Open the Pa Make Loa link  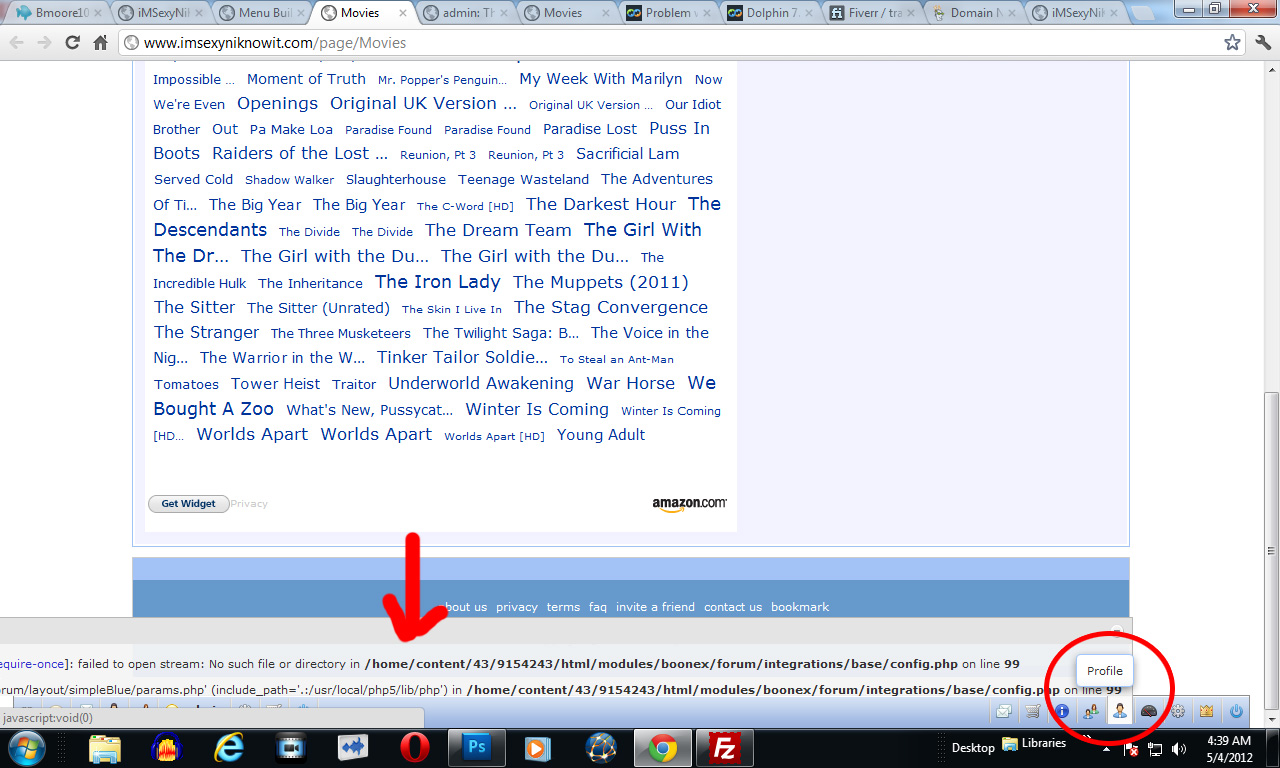click(291, 129)
